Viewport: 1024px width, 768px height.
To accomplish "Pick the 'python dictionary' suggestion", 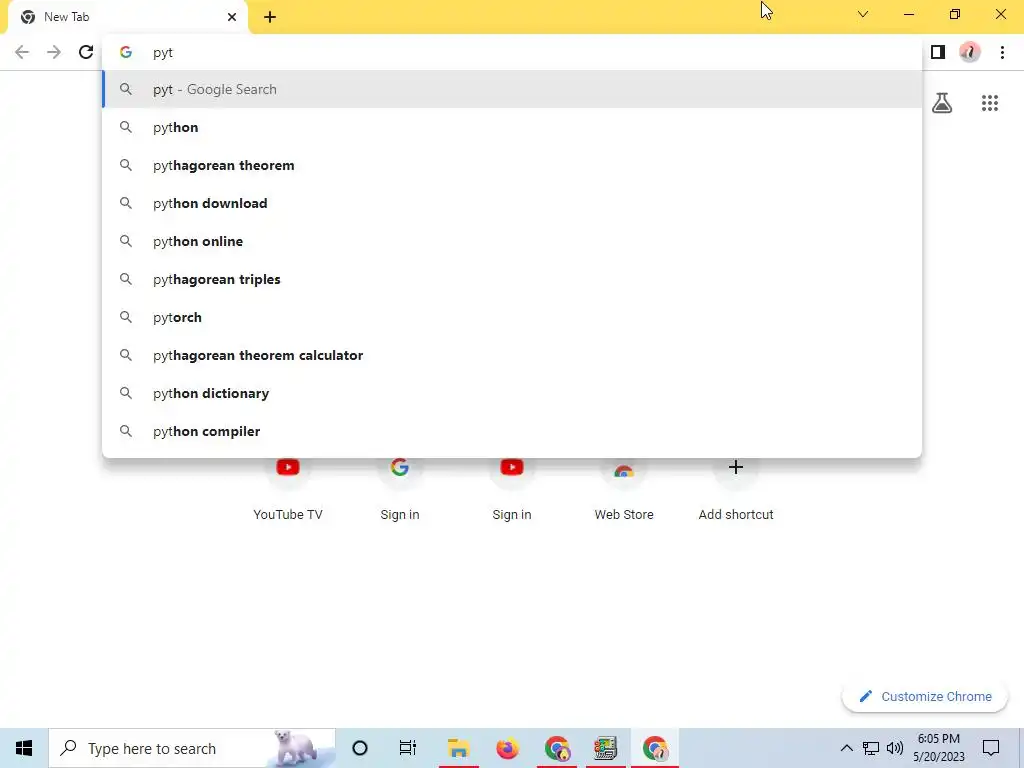I will [x=512, y=393].
